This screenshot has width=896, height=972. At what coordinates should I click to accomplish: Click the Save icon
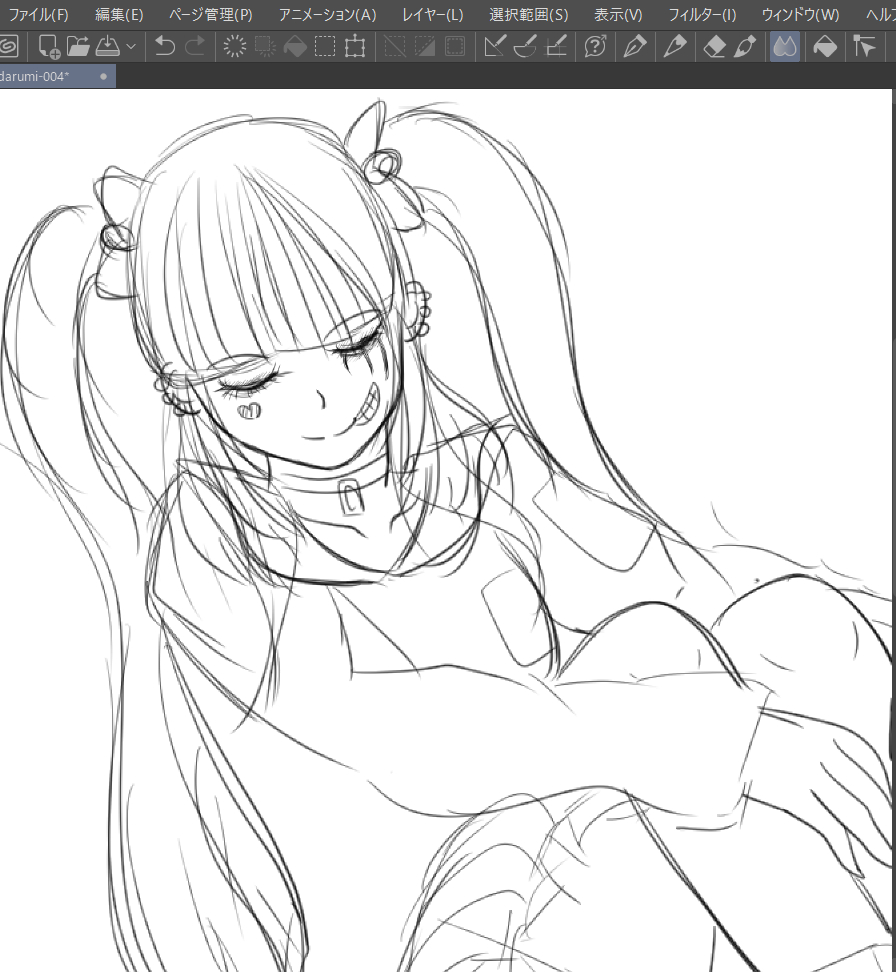click(x=108, y=46)
